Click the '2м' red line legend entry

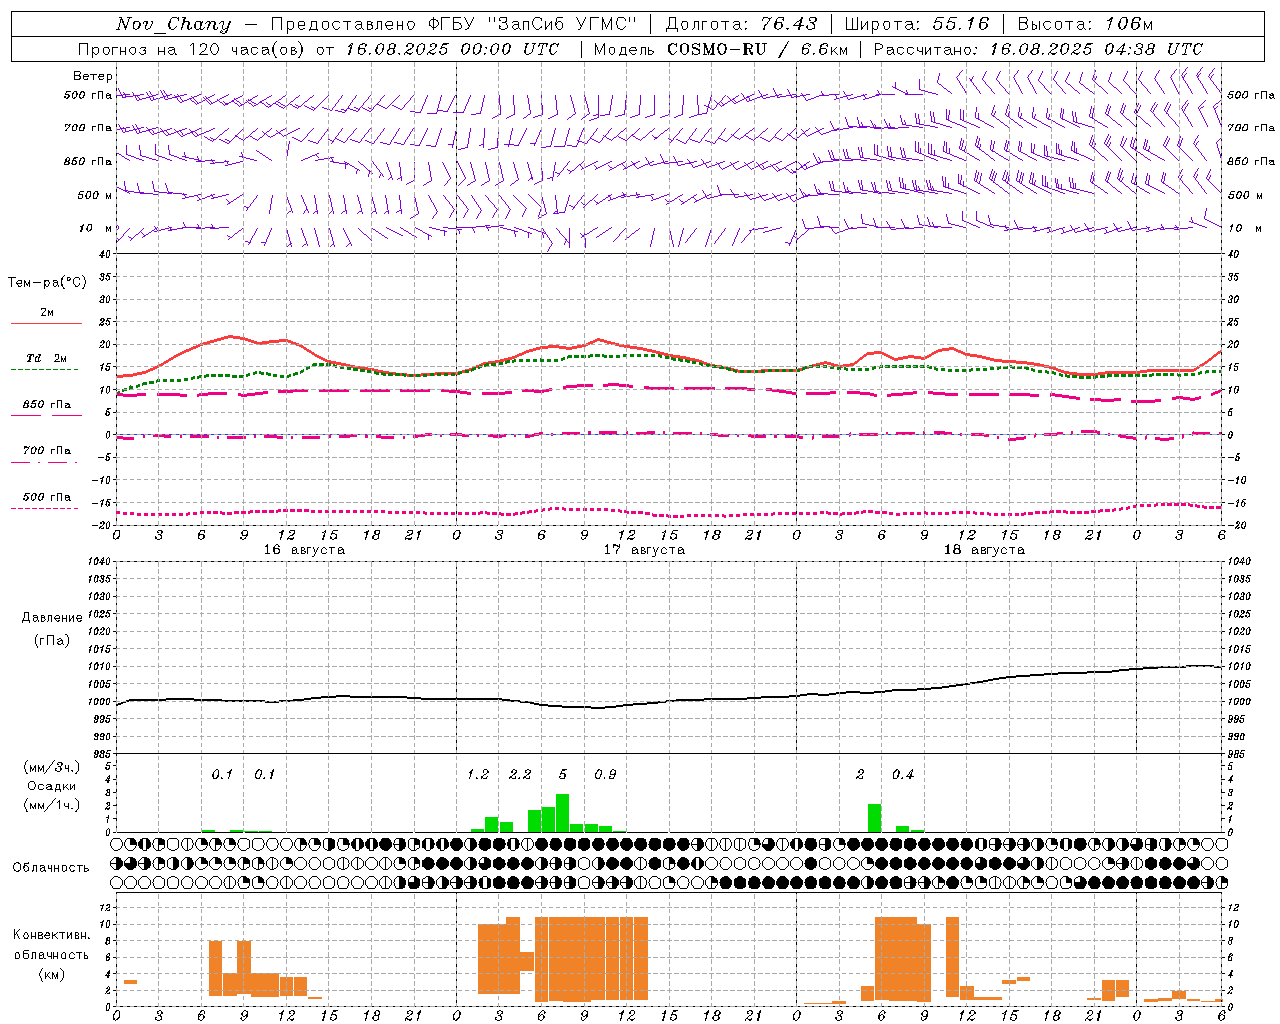coord(47,312)
